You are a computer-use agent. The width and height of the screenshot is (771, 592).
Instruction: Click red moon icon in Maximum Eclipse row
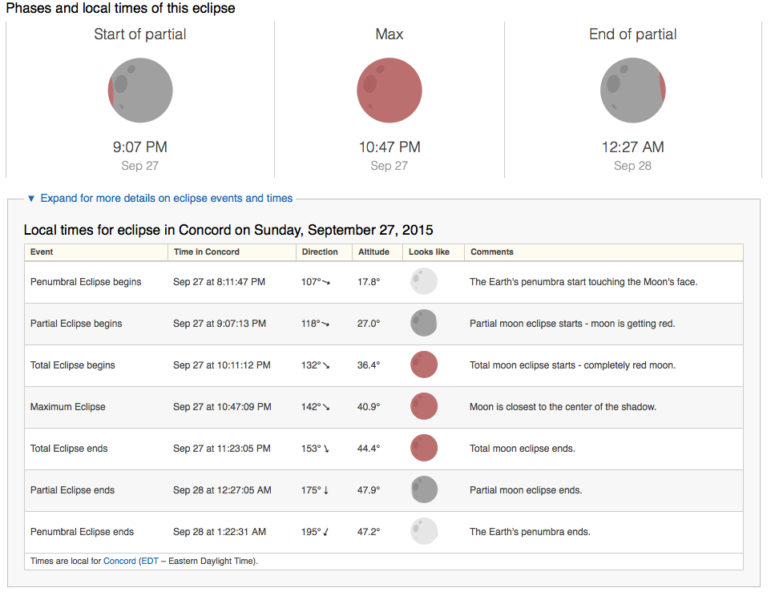pos(424,407)
